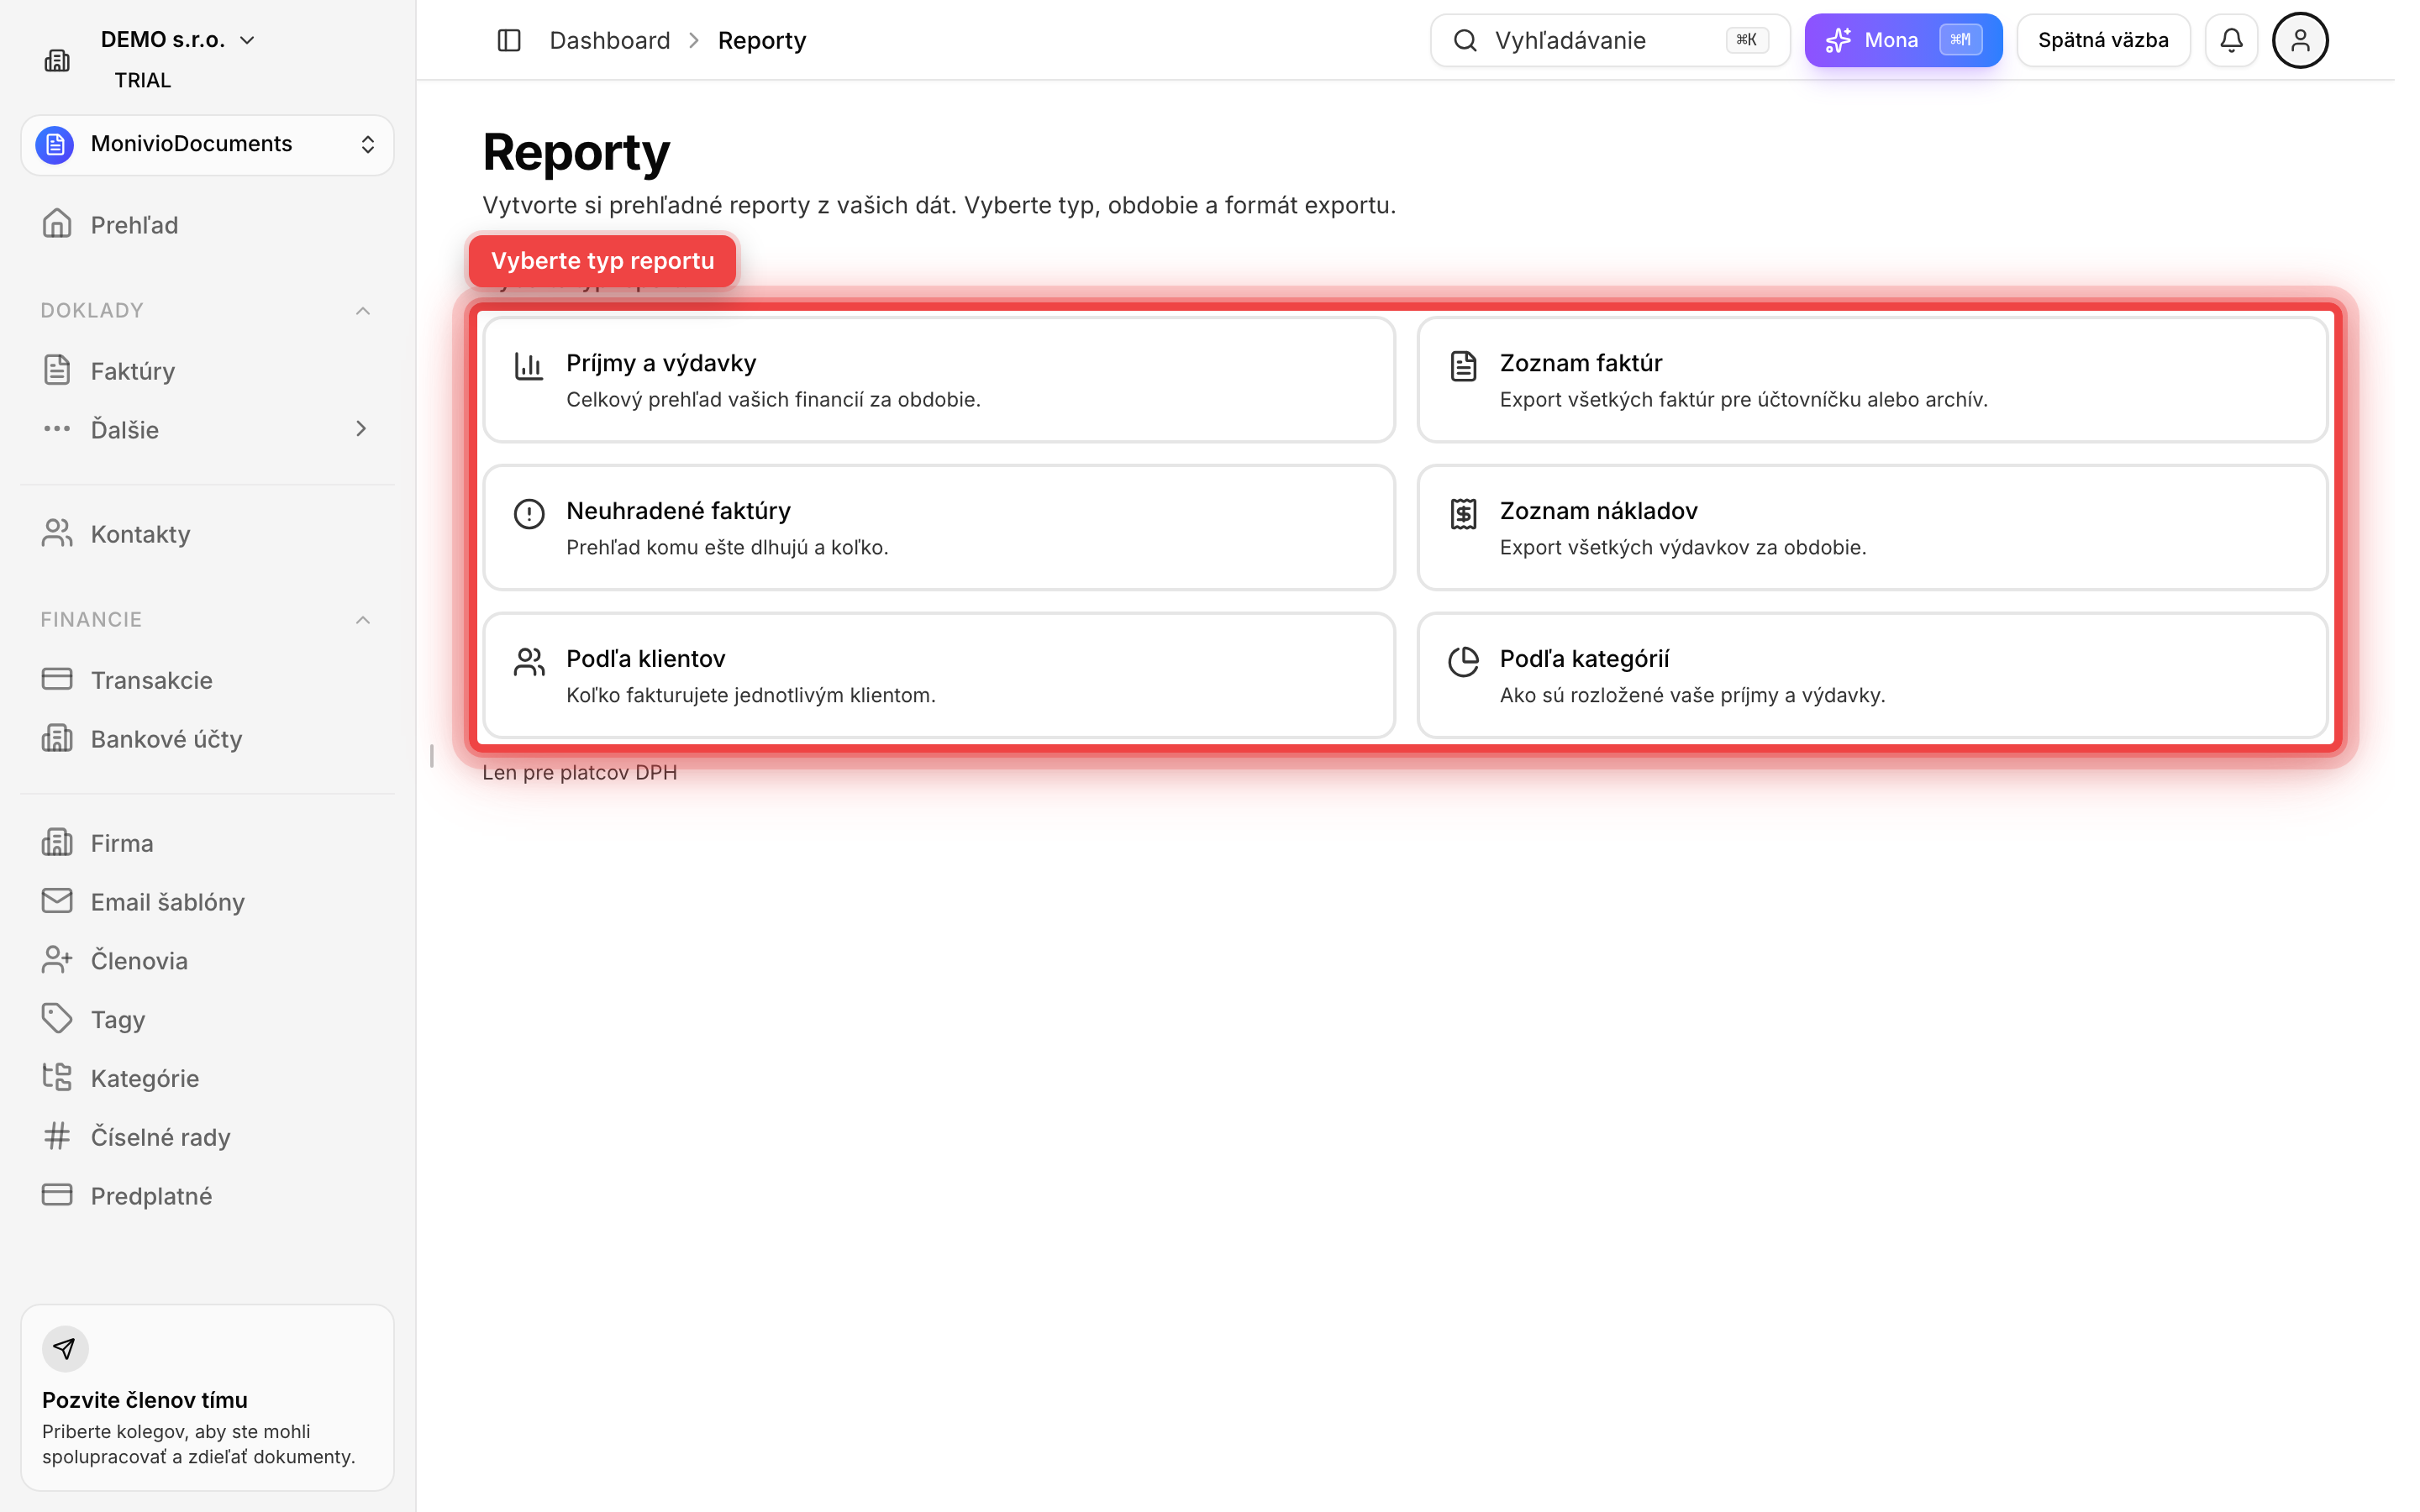Click the Podľa klientov users icon
Screen dimensions: 2420x1512
529,662
